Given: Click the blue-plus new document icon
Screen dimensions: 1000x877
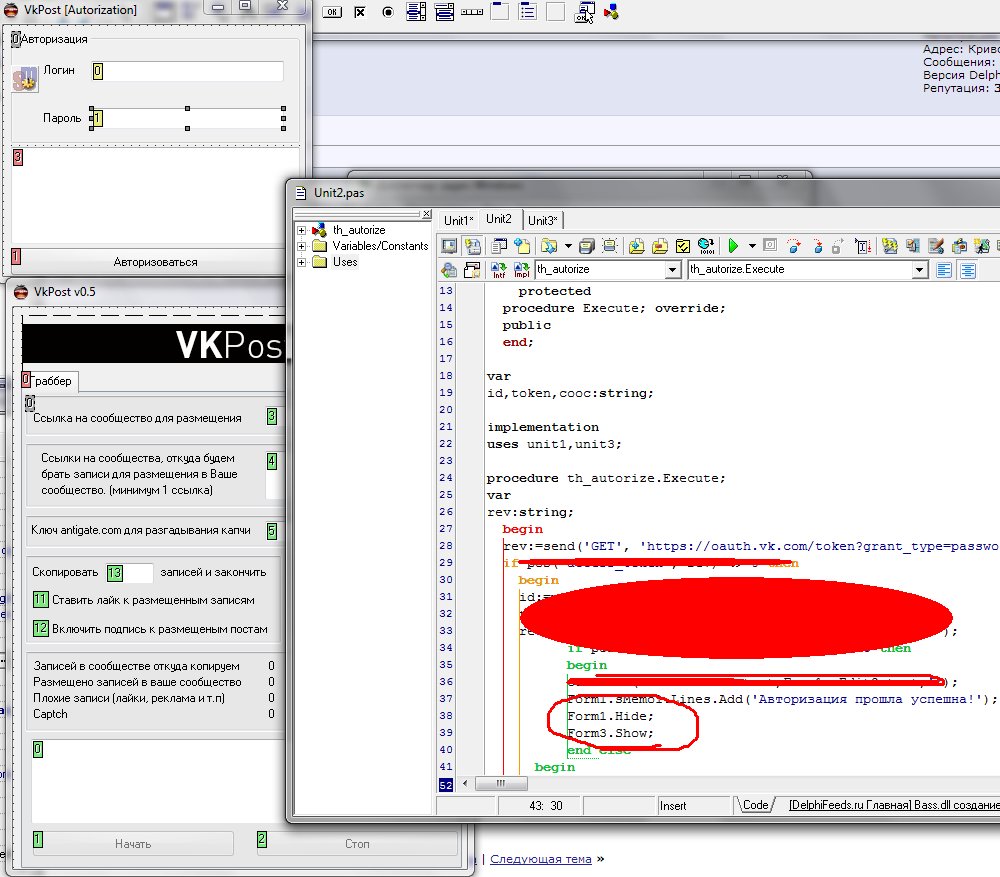Looking at the screenshot, I should [522, 246].
